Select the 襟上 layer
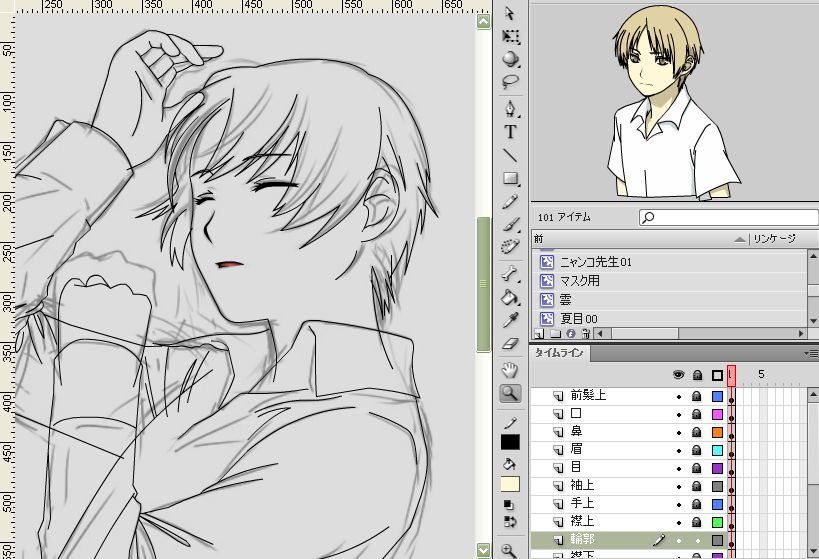 tap(582, 521)
